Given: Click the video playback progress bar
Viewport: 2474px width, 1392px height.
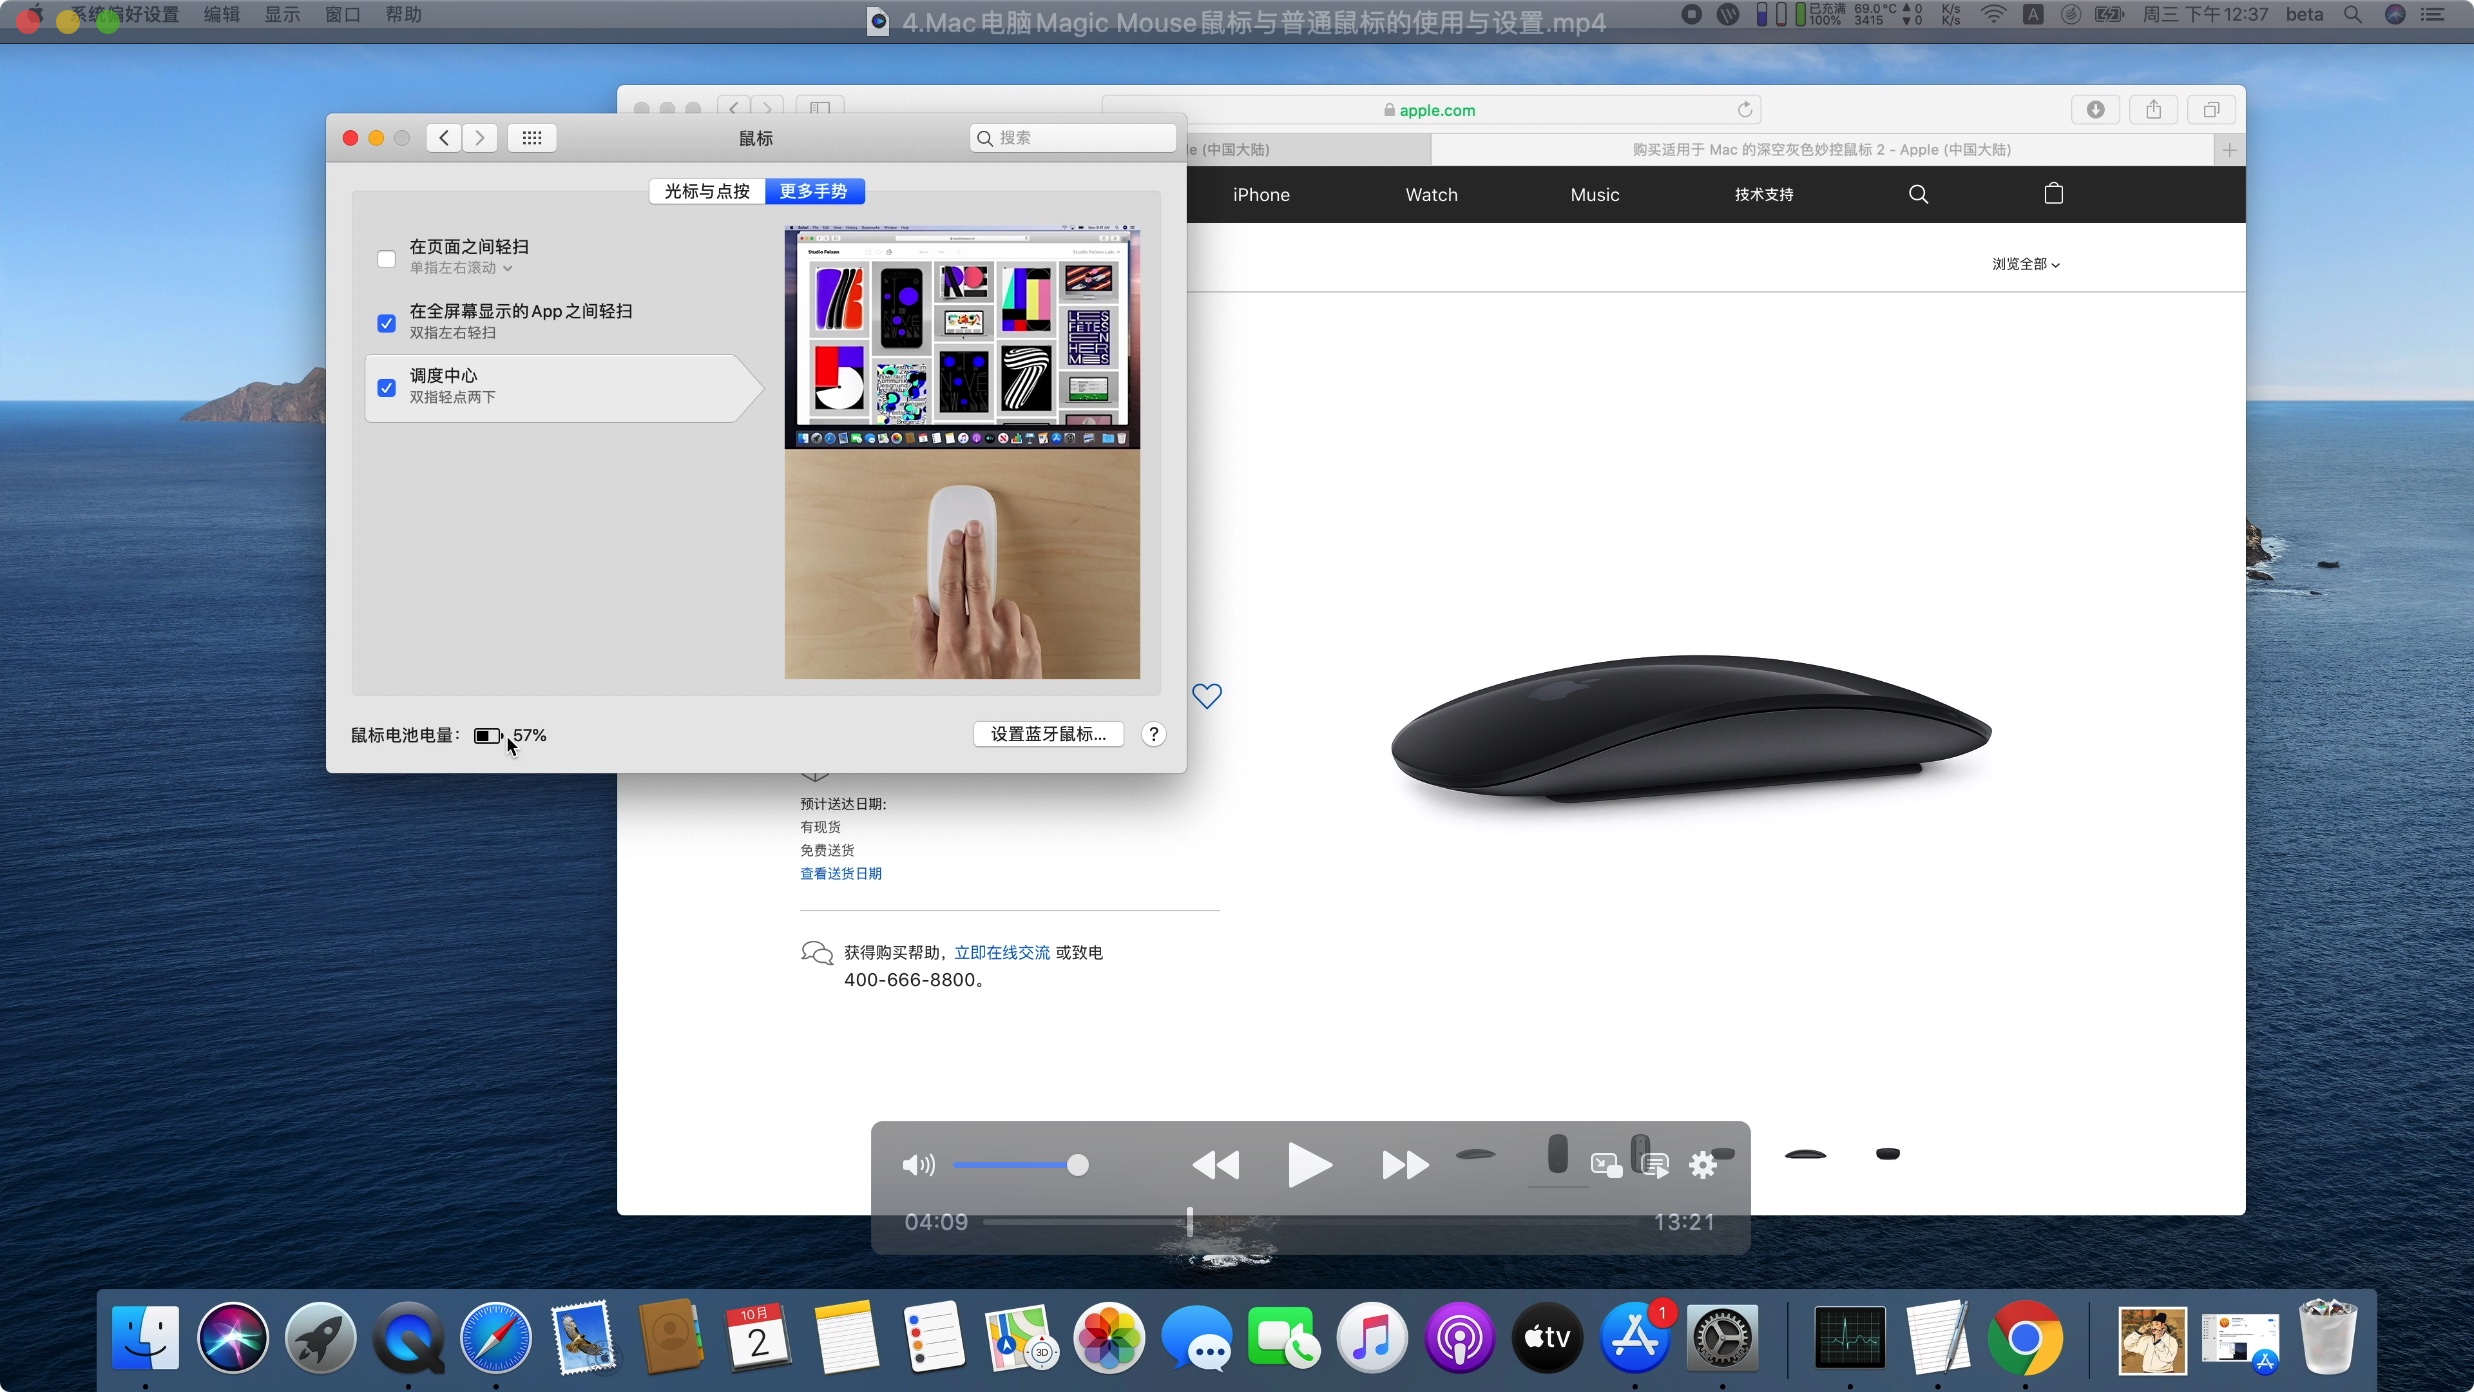Looking at the screenshot, I should tap(1310, 1221).
